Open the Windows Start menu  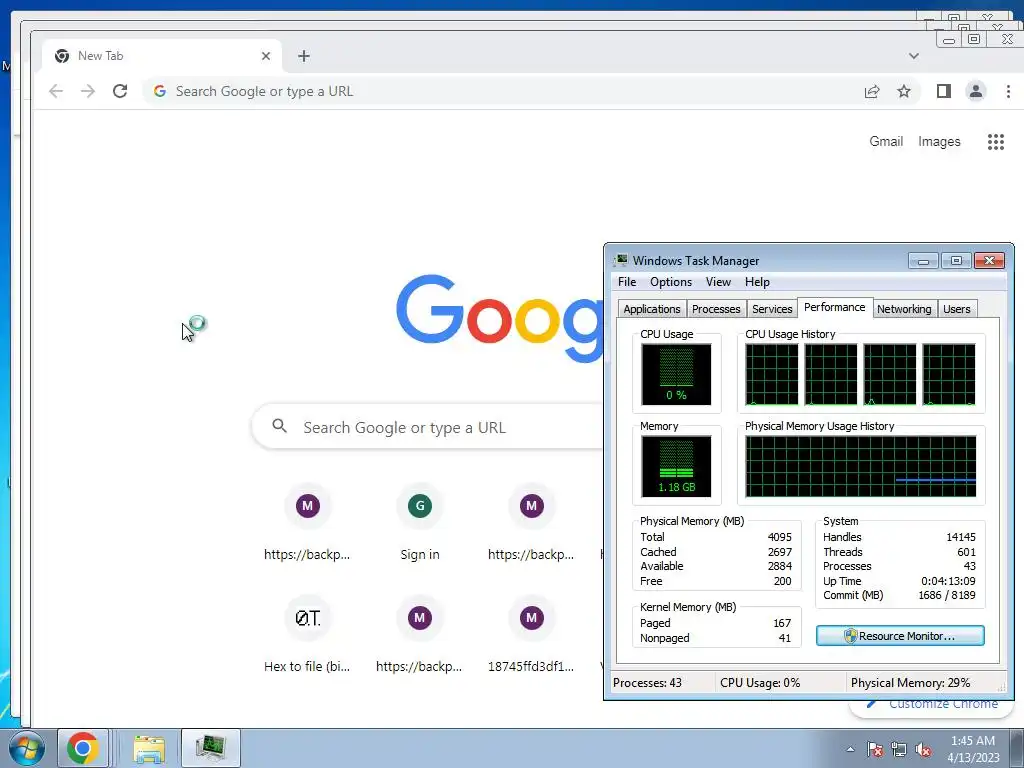coord(27,748)
